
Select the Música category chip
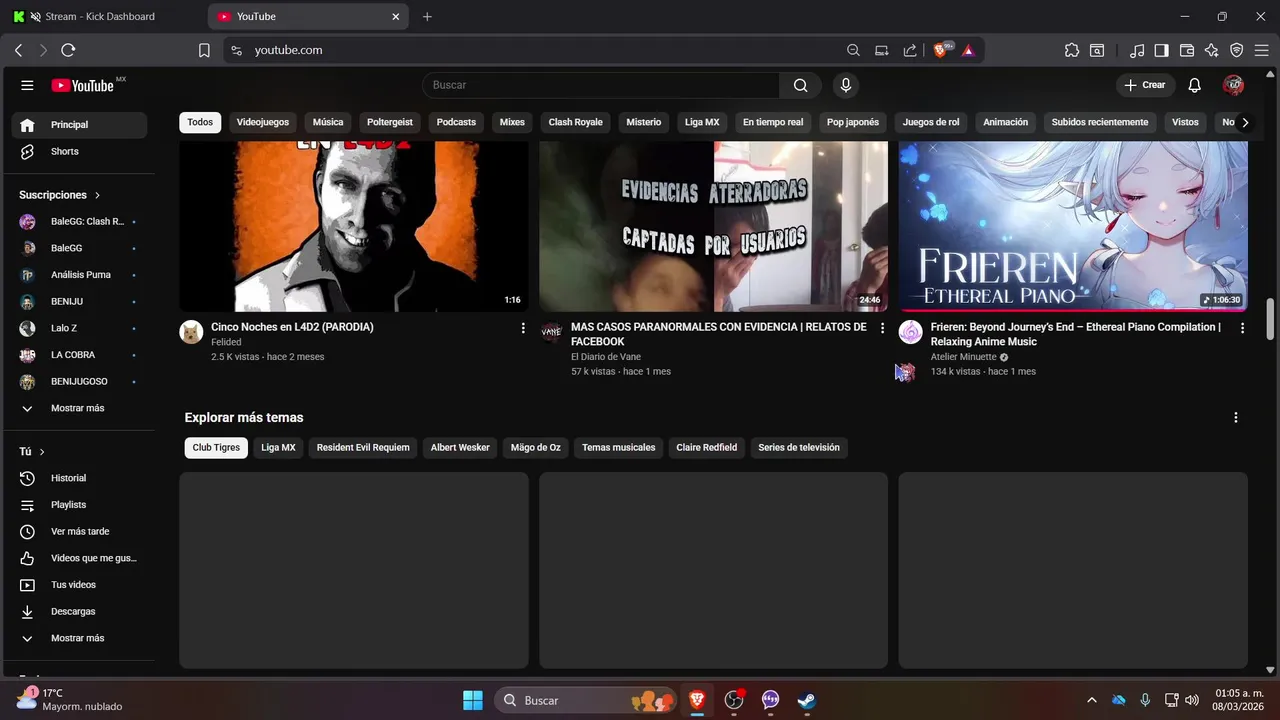(328, 122)
